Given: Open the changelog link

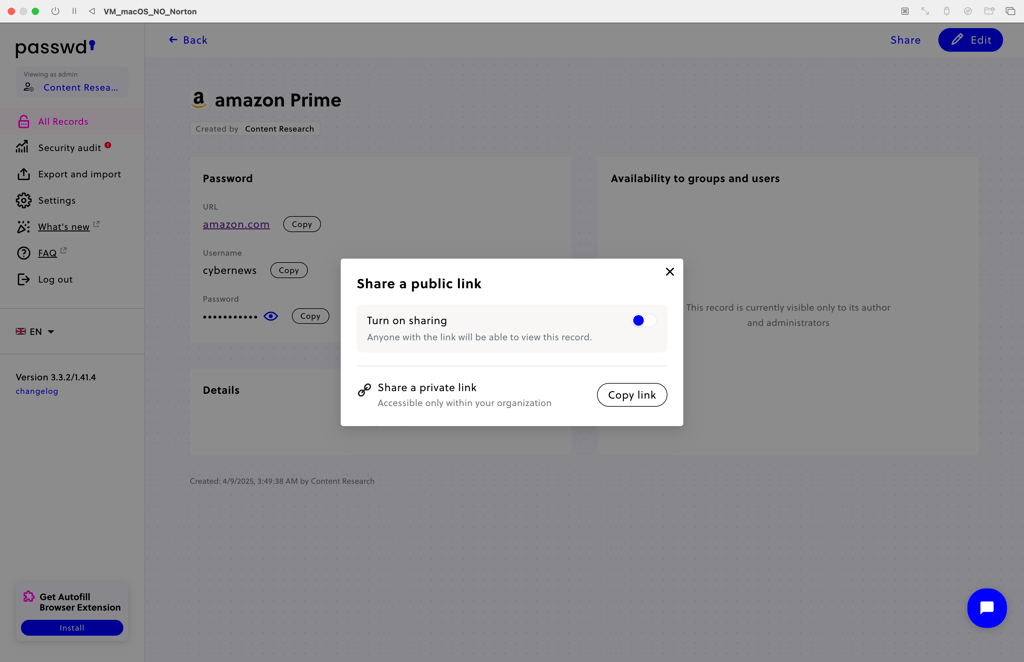Looking at the screenshot, I should point(37,391).
